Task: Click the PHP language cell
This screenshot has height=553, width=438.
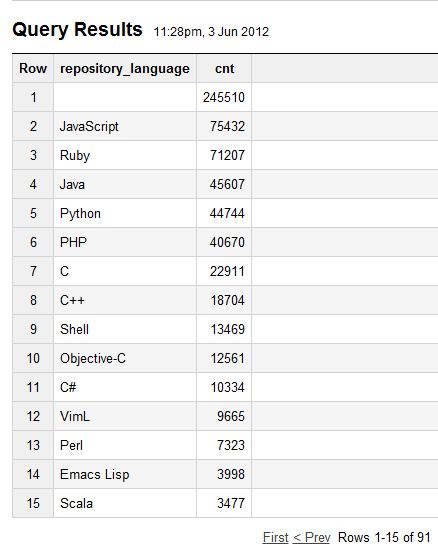Action: click(125, 242)
